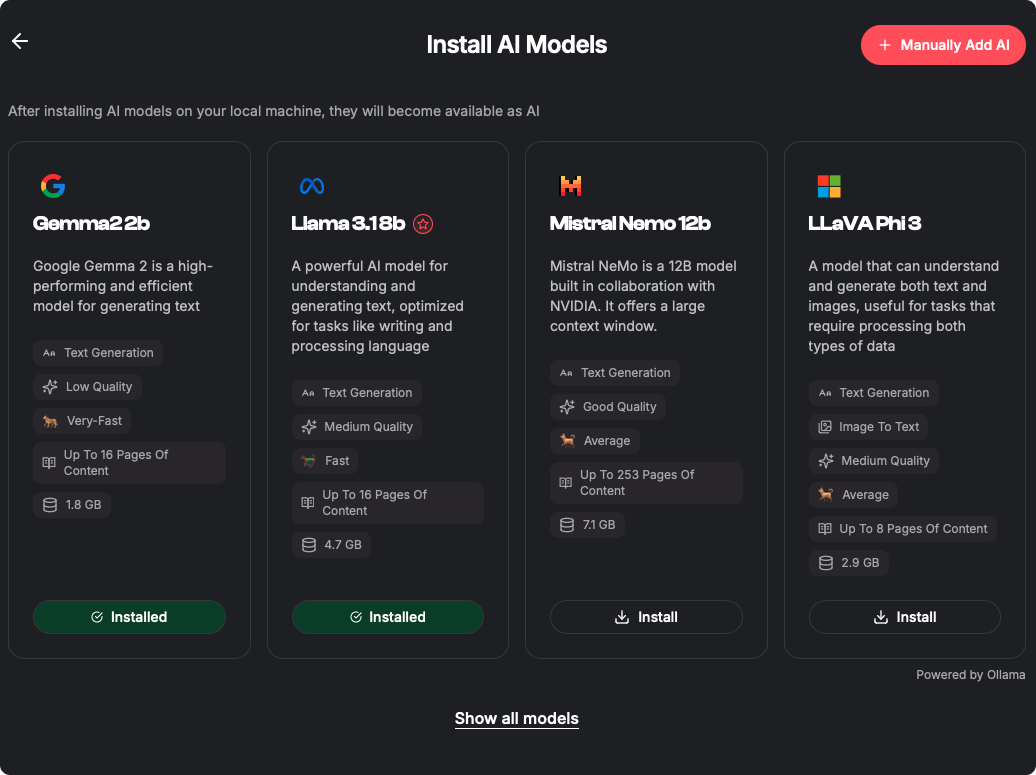Click Medium Quality tag on Llama card
The image size is (1036, 775).
pos(357,427)
